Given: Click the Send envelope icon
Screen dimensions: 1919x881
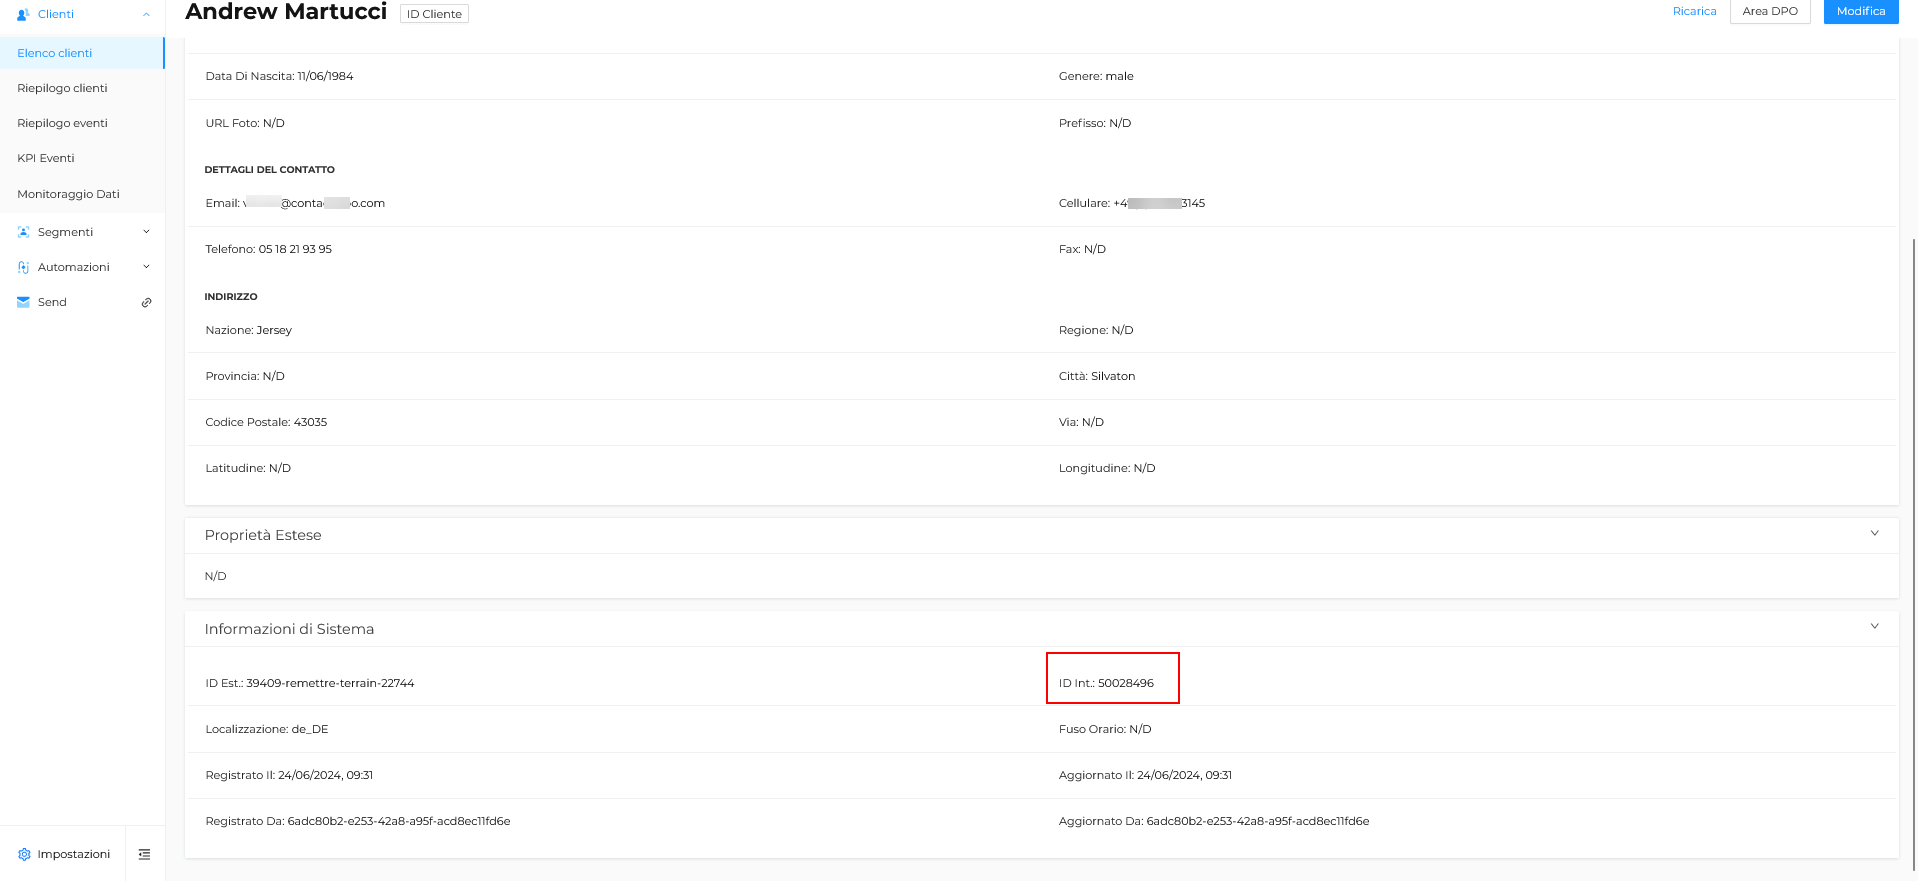Looking at the screenshot, I should [x=24, y=302].
